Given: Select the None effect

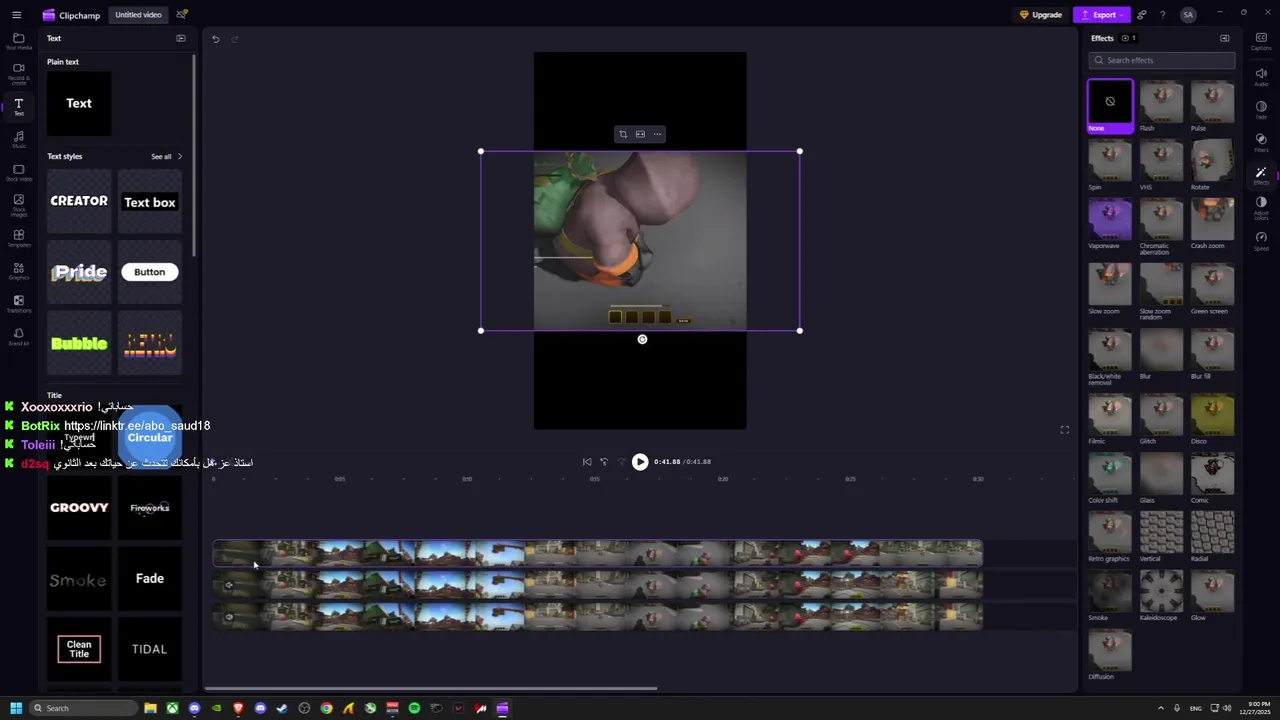Looking at the screenshot, I should coord(1110,106).
